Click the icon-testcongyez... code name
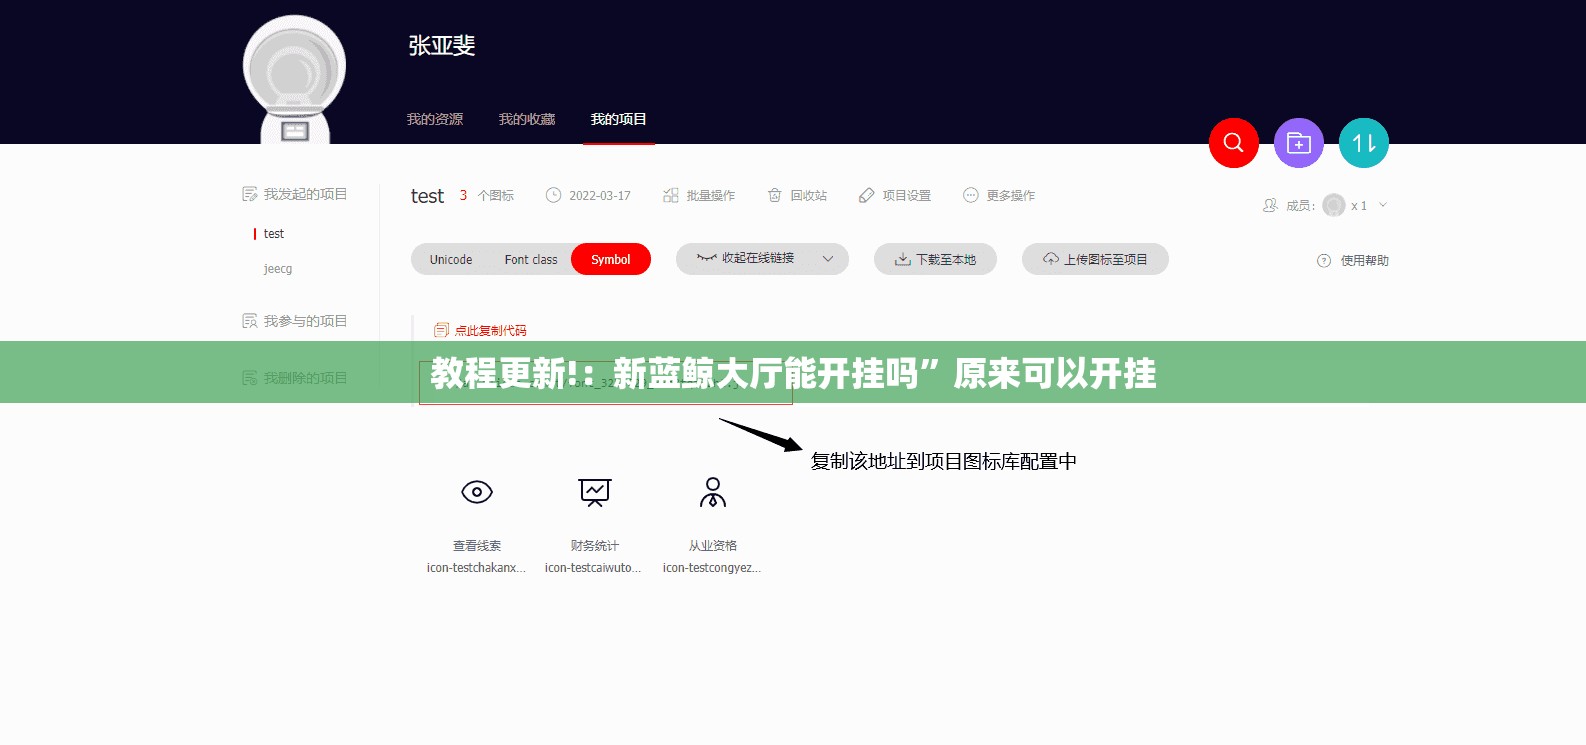Image resolution: width=1586 pixels, height=745 pixels. 712,568
